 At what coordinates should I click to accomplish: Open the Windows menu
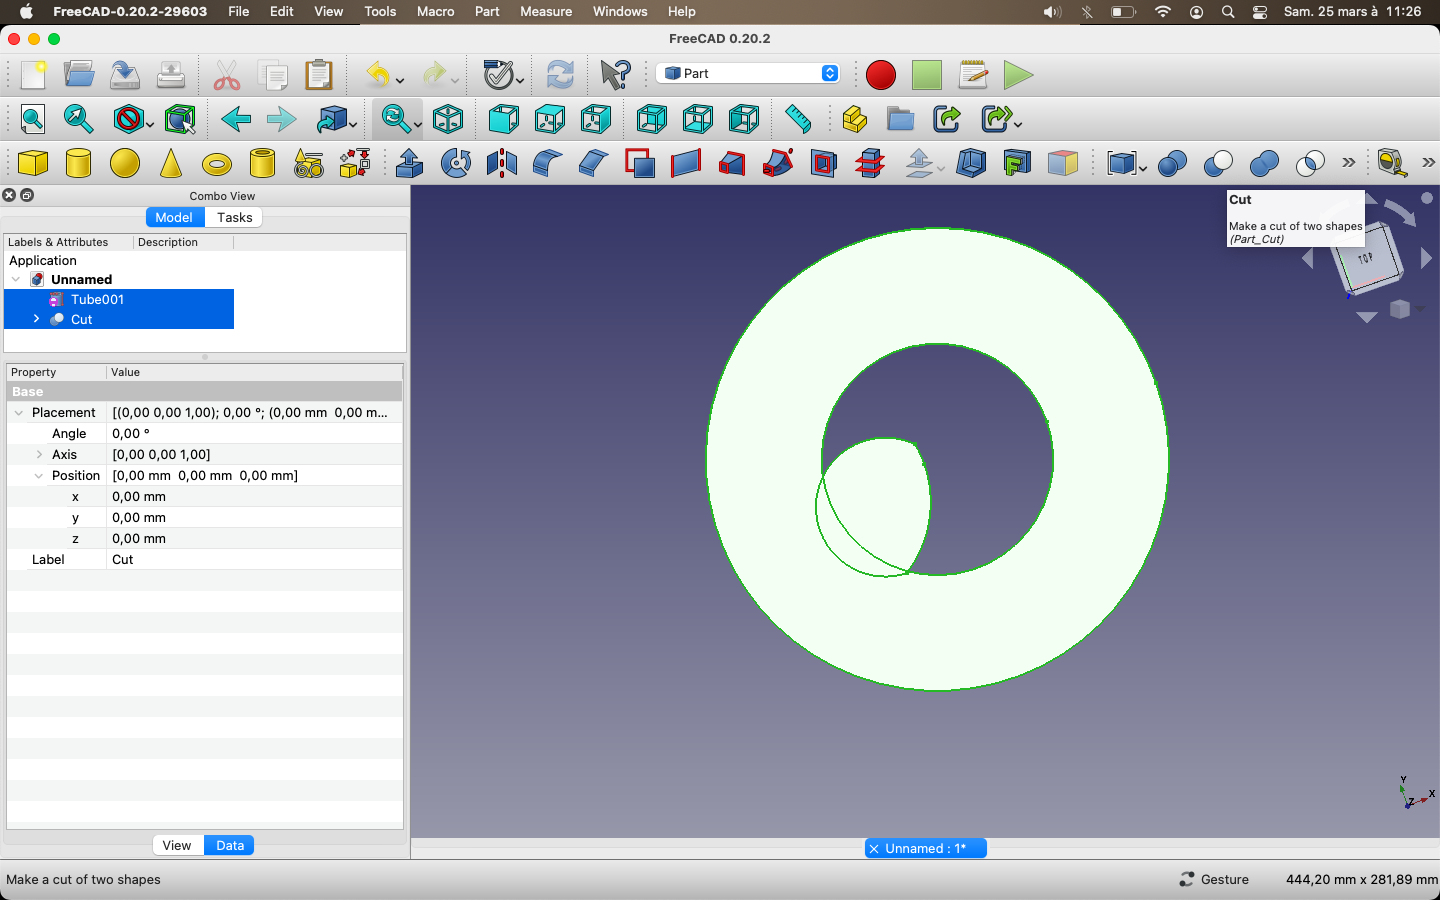[x=620, y=11]
